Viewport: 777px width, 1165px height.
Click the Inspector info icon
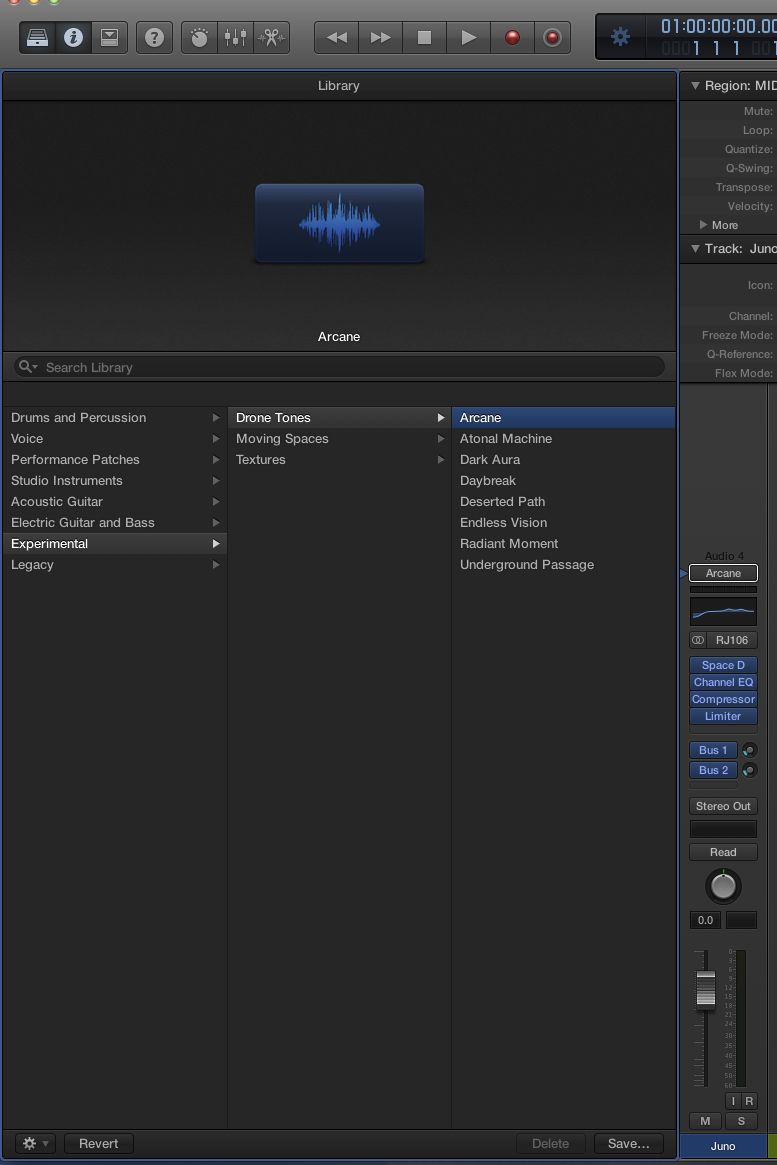click(x=73, y=38)
